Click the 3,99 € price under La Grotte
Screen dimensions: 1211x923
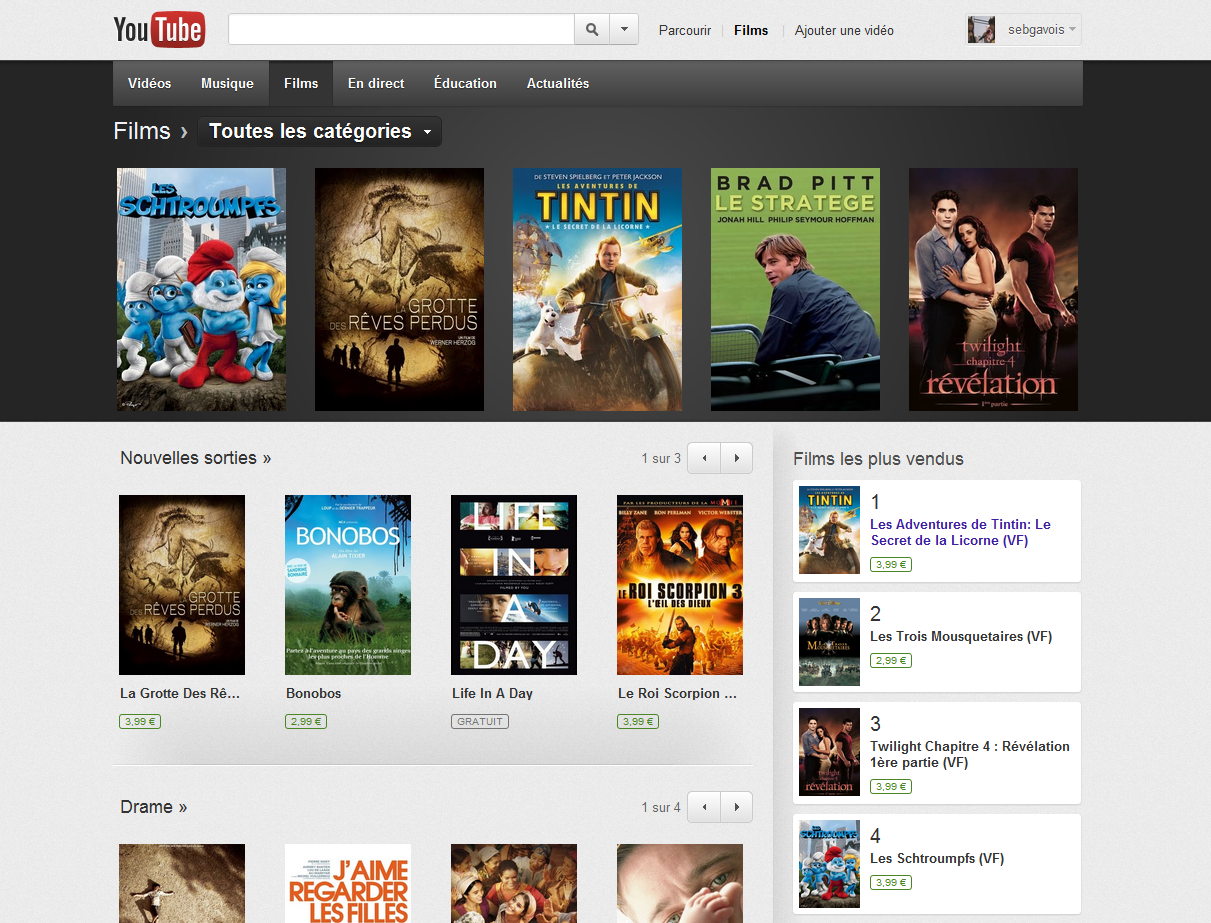click(x=140, y=721)
